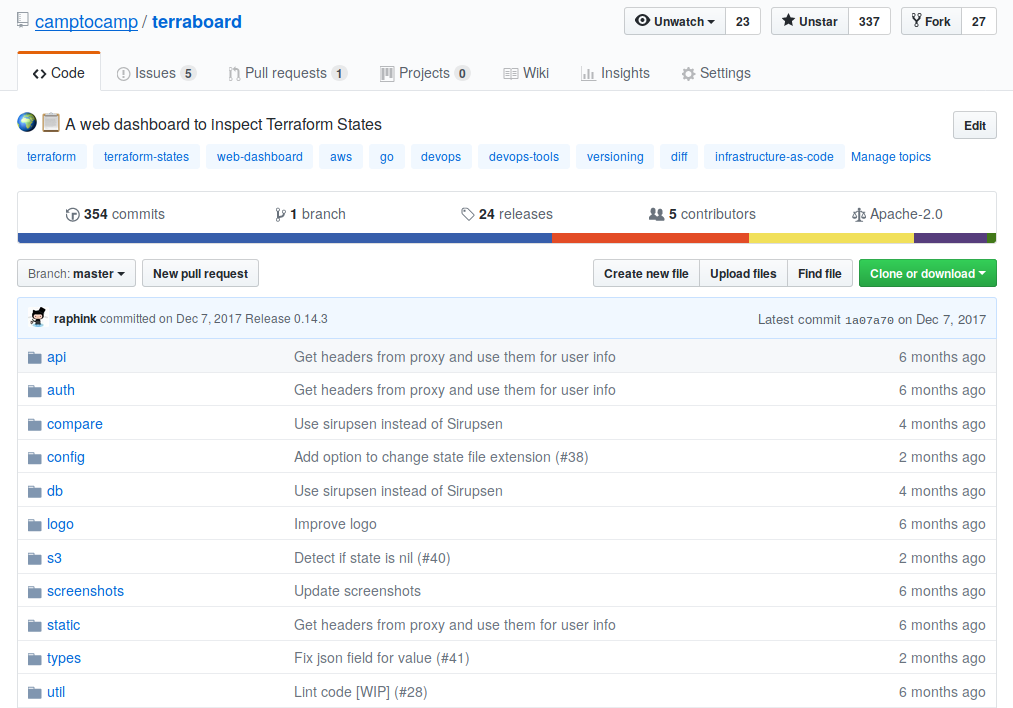Click the Edit description button
The image size is (1013, 708).
[x=975, y=125]
